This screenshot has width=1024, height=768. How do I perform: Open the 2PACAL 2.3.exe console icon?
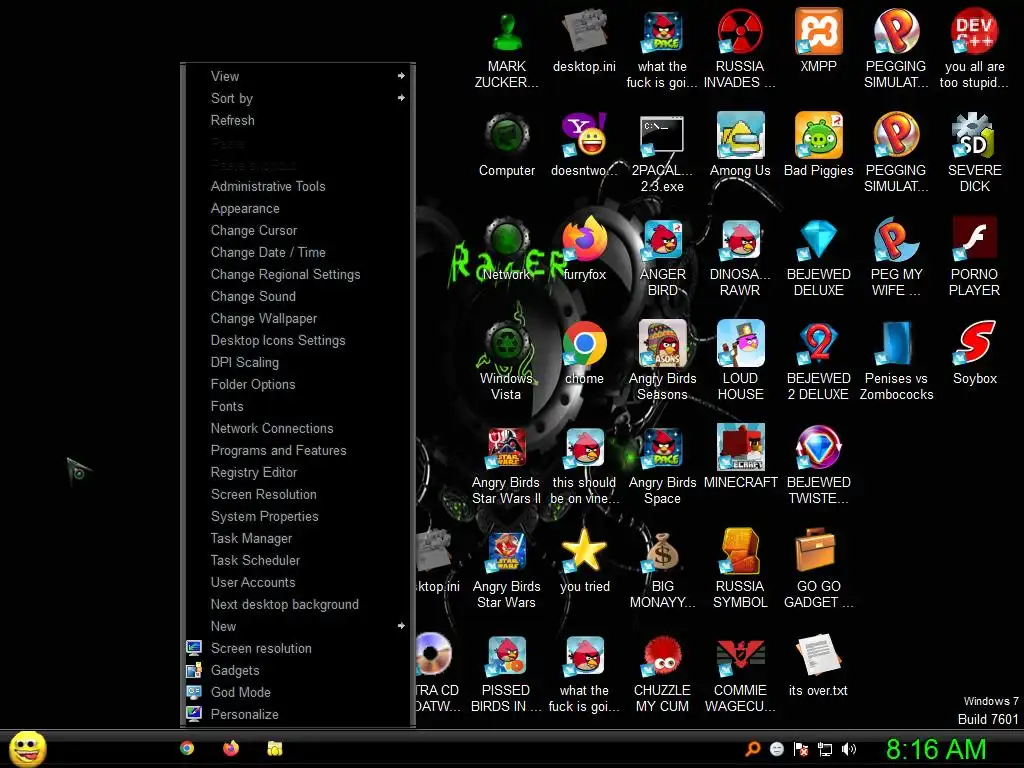[662, 153]
